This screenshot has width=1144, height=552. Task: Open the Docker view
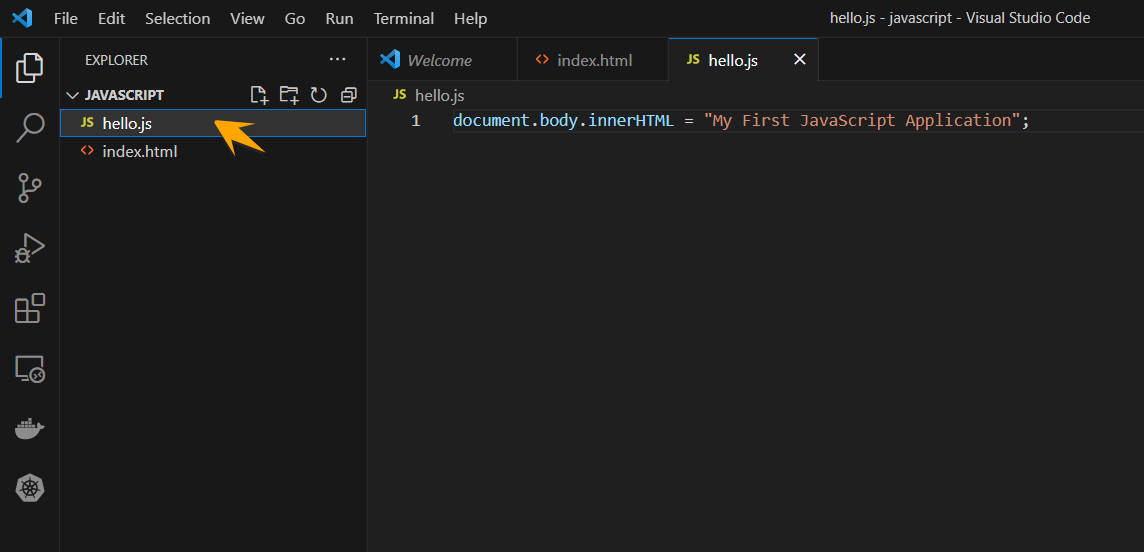(x=30, y=429)
